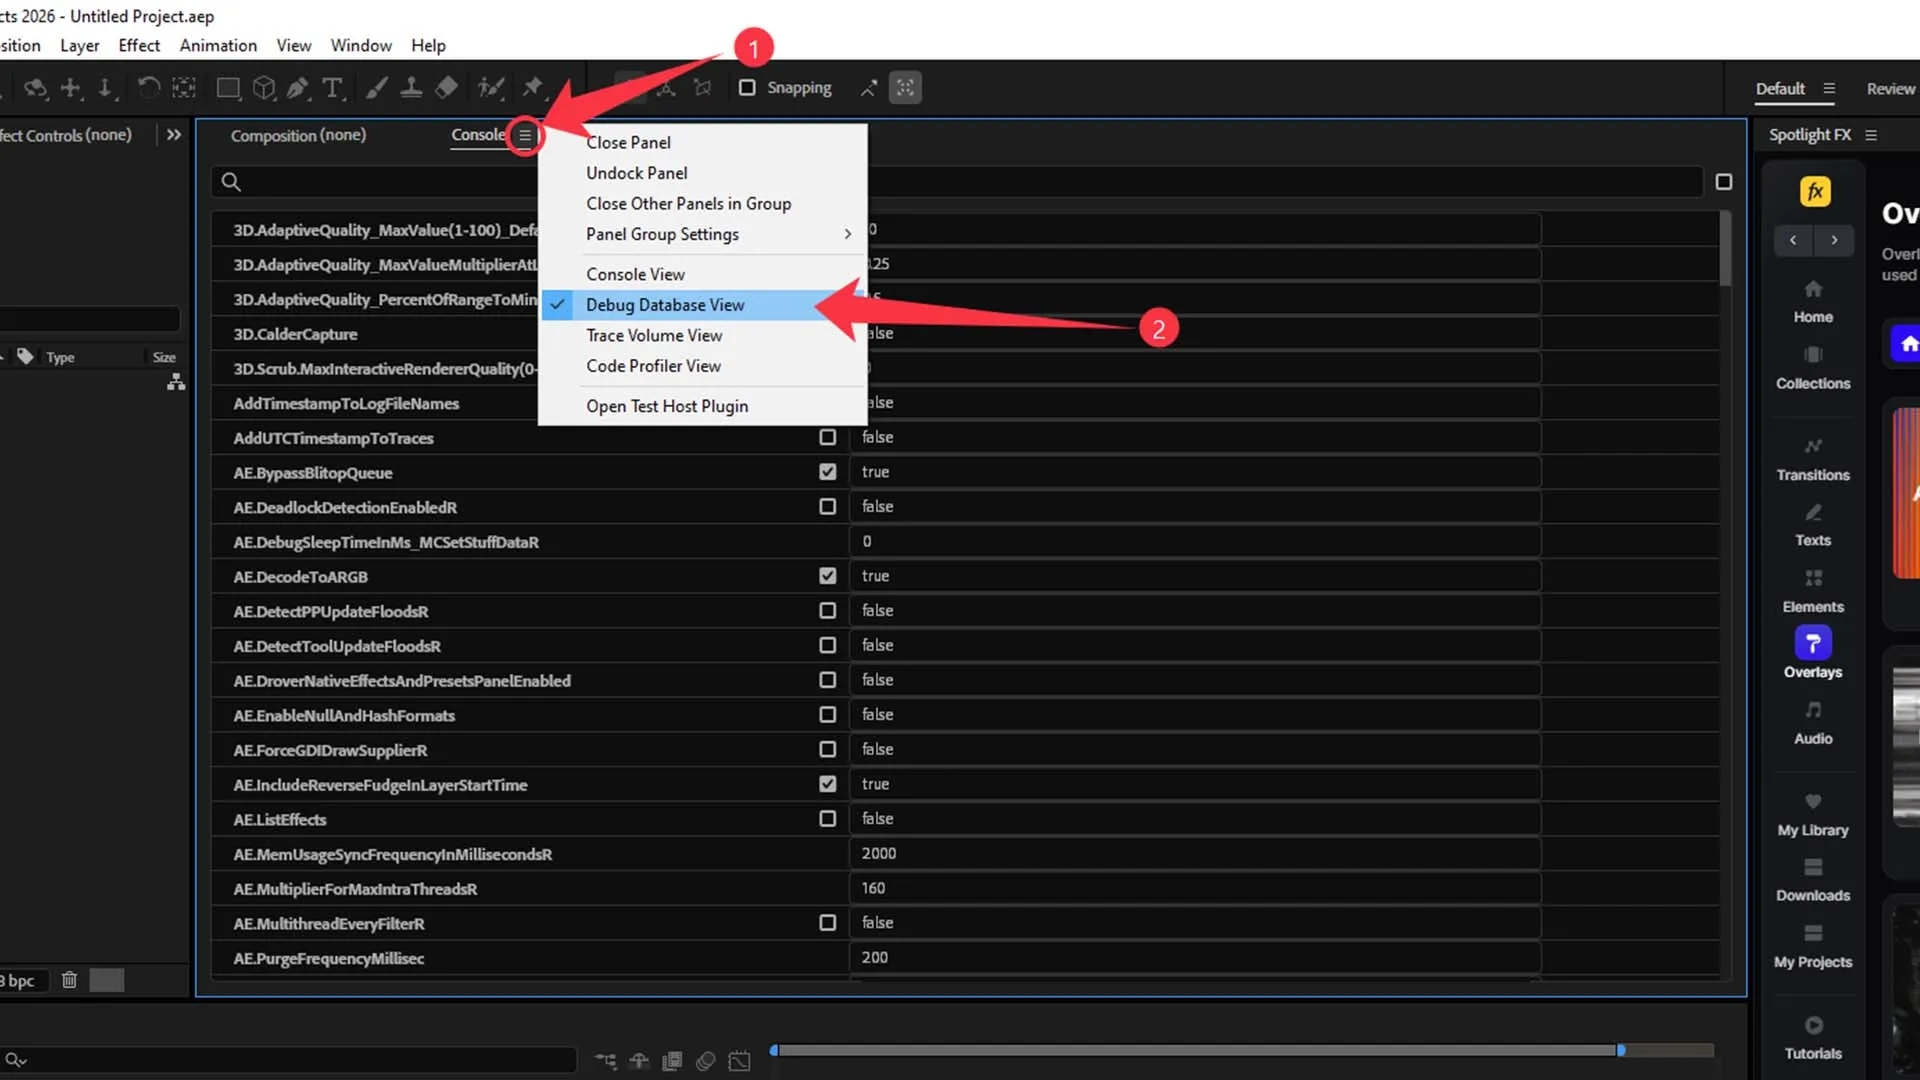Image resolution: width=1920 pixels, height=1080 pixels.
Task: Select the Rectangle shape tool
Action: pos(228,88)
